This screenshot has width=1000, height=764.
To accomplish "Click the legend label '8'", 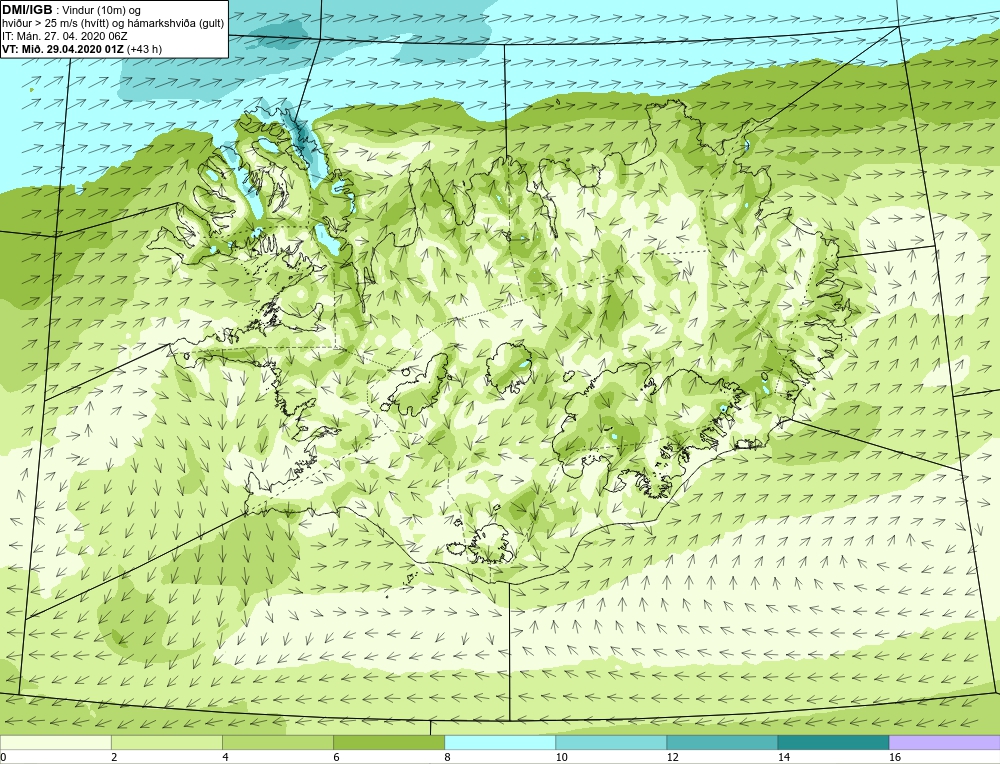I will pos(448,757).
